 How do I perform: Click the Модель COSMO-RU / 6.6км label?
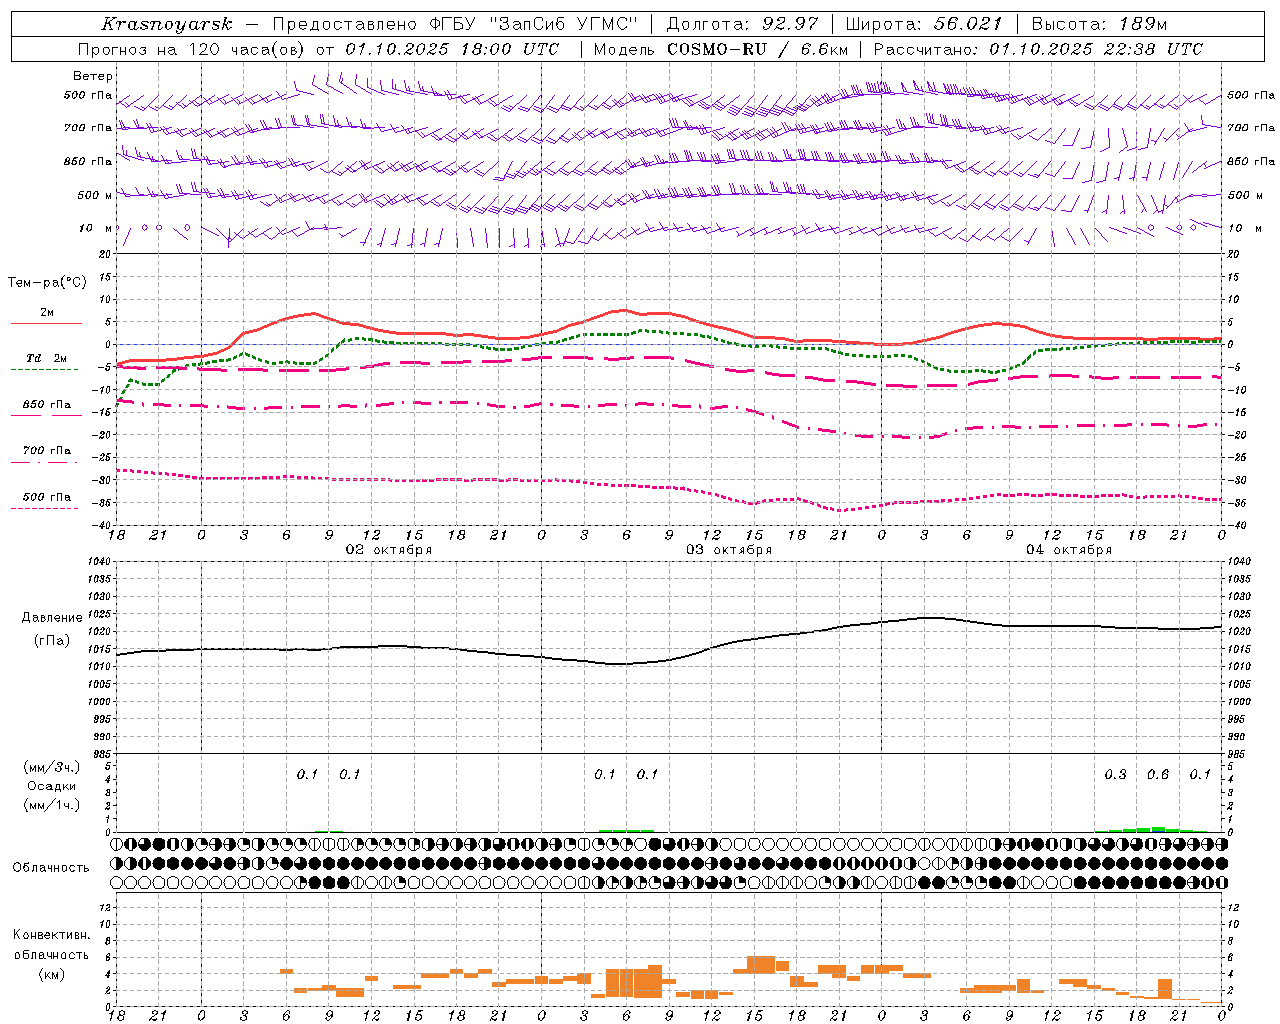click(721, 49)
